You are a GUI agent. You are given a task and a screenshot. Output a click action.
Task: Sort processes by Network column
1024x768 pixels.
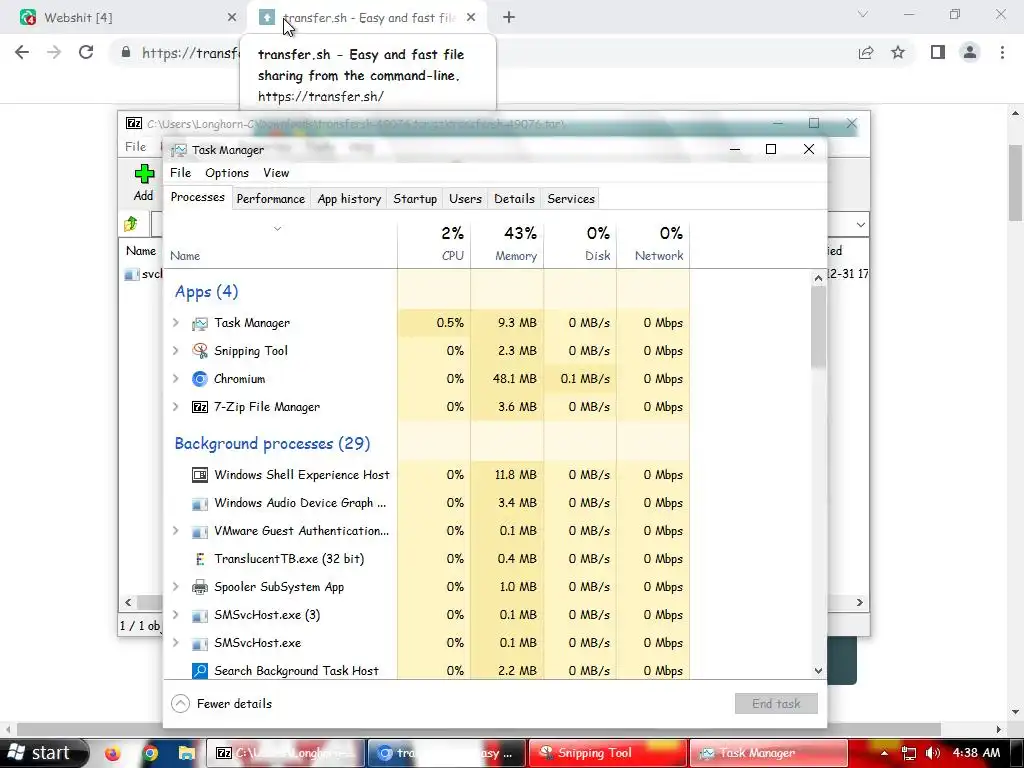click(653, 244)
